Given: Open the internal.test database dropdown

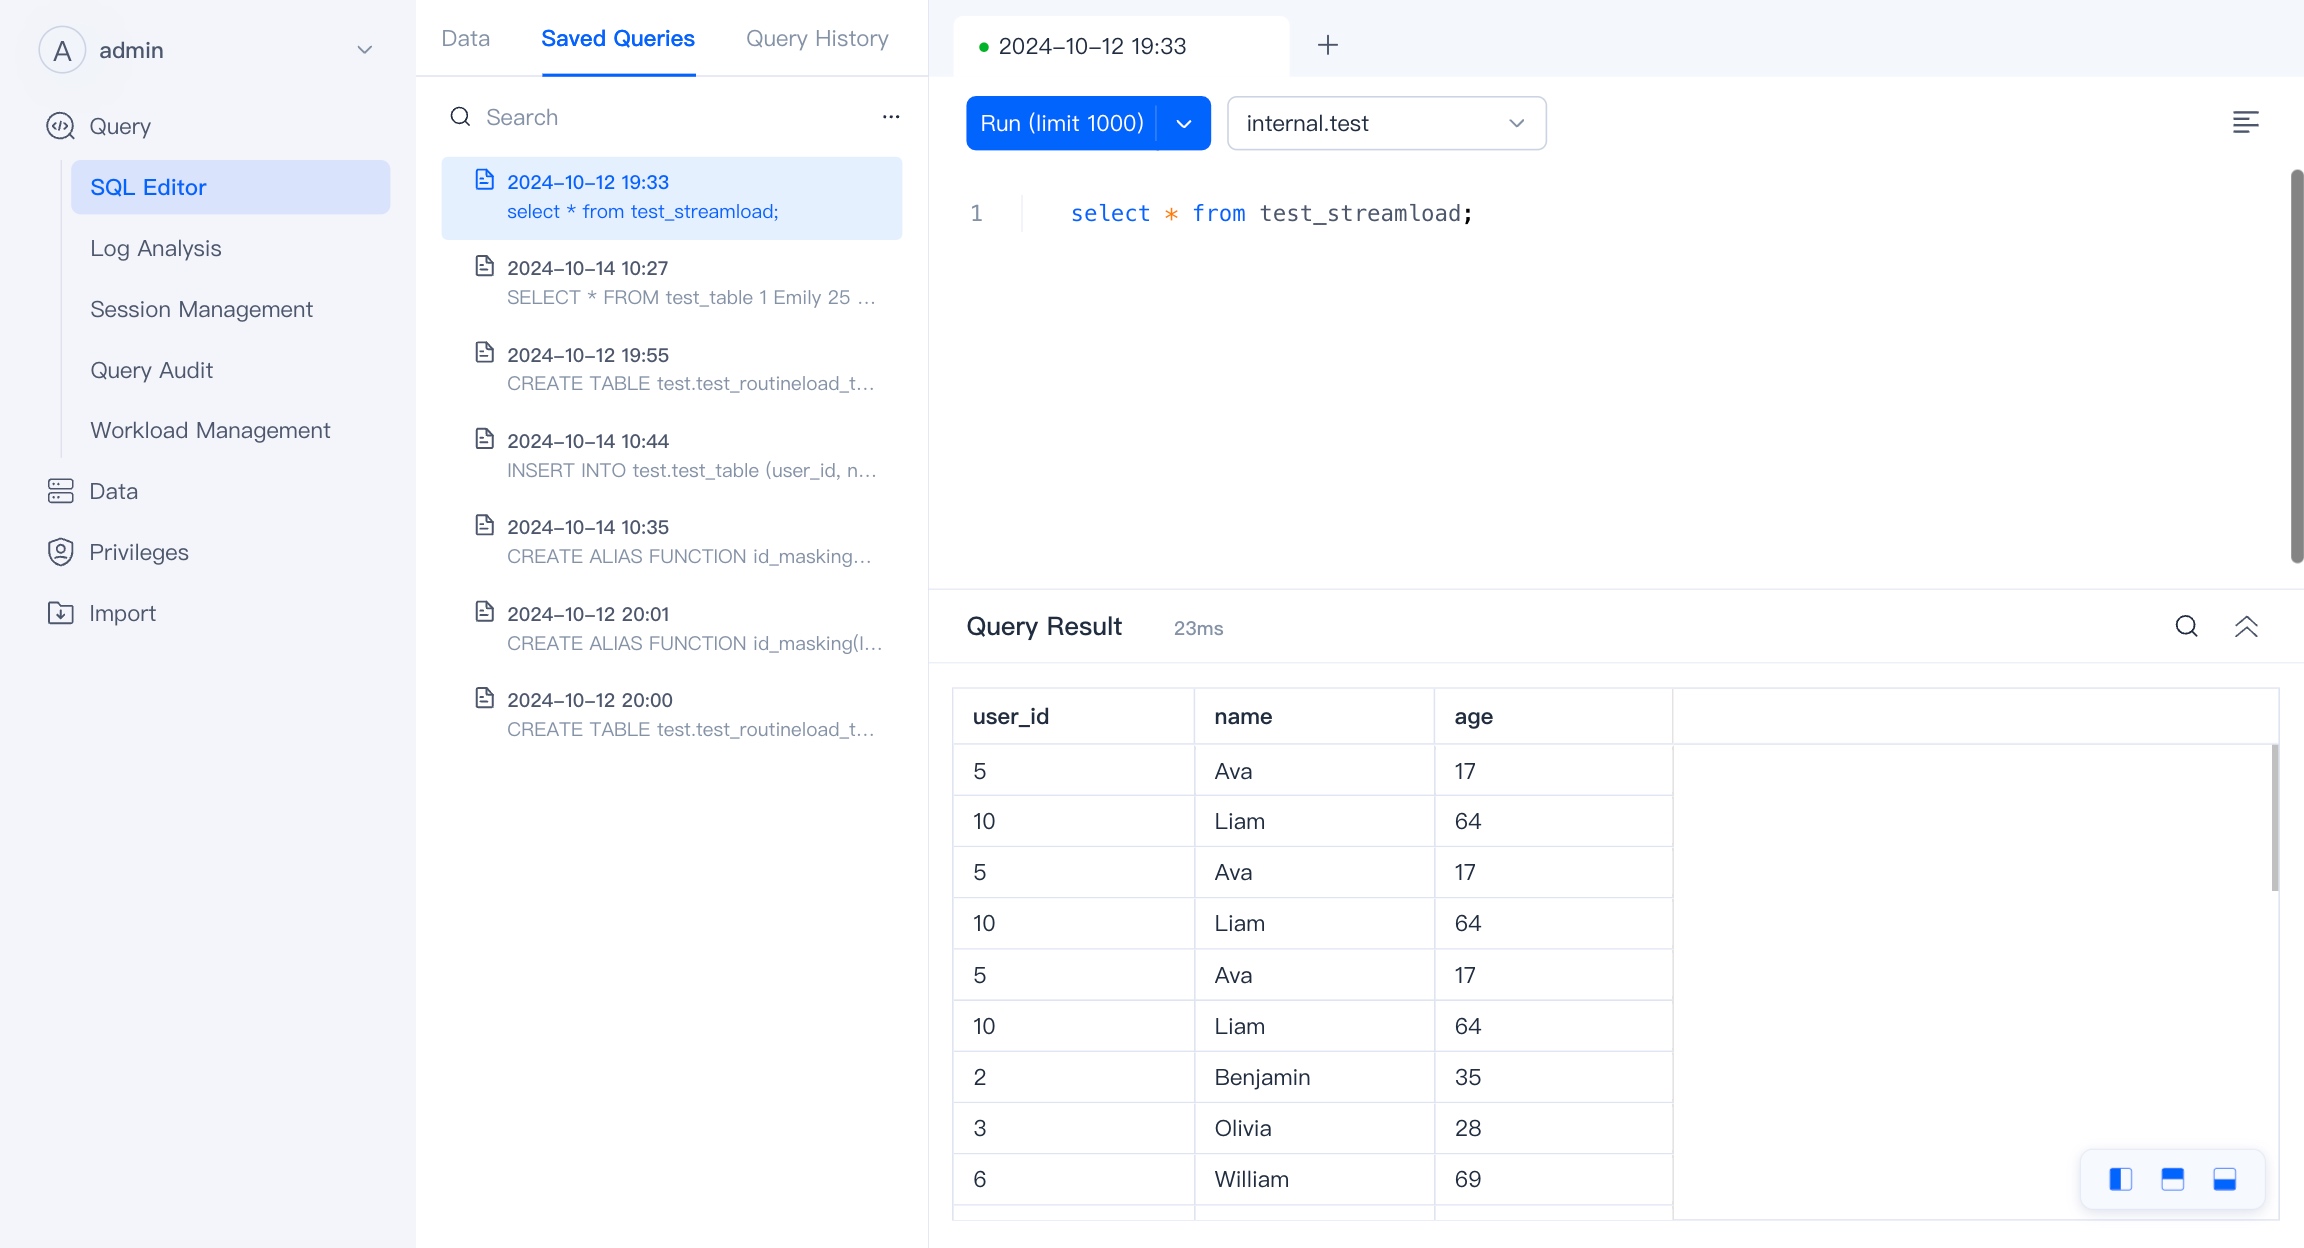Looking at the screenshot, I should point(1386,123).
